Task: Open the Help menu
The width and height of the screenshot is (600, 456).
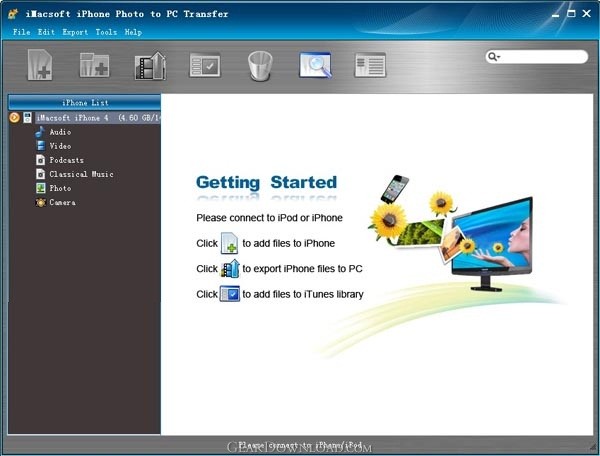Action: pyautogui.click(x=133, y=32)
